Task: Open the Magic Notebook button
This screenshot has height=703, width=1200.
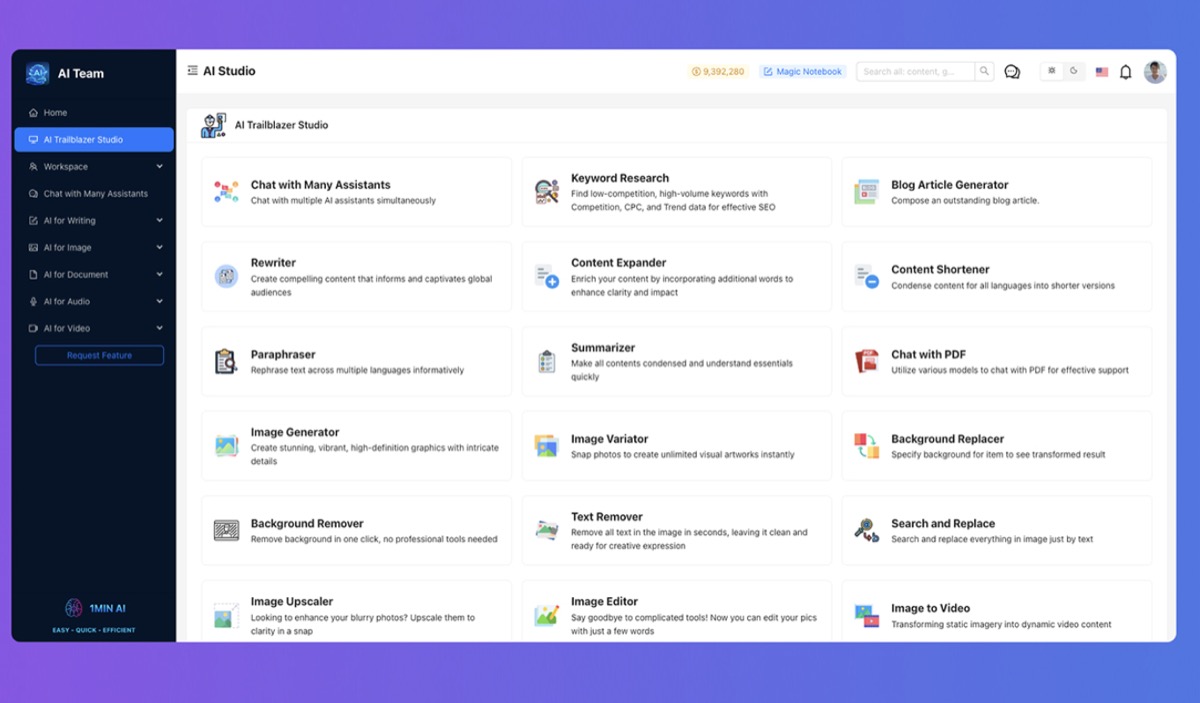Action: point(803,72)
